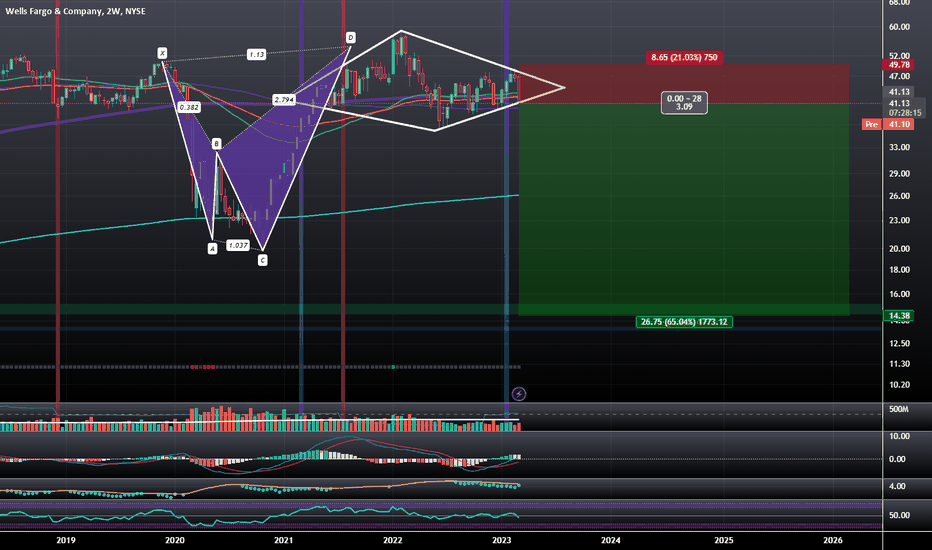Click the 1.037 ratio label
Screen dimensions: 932x550
pos(238,245)
